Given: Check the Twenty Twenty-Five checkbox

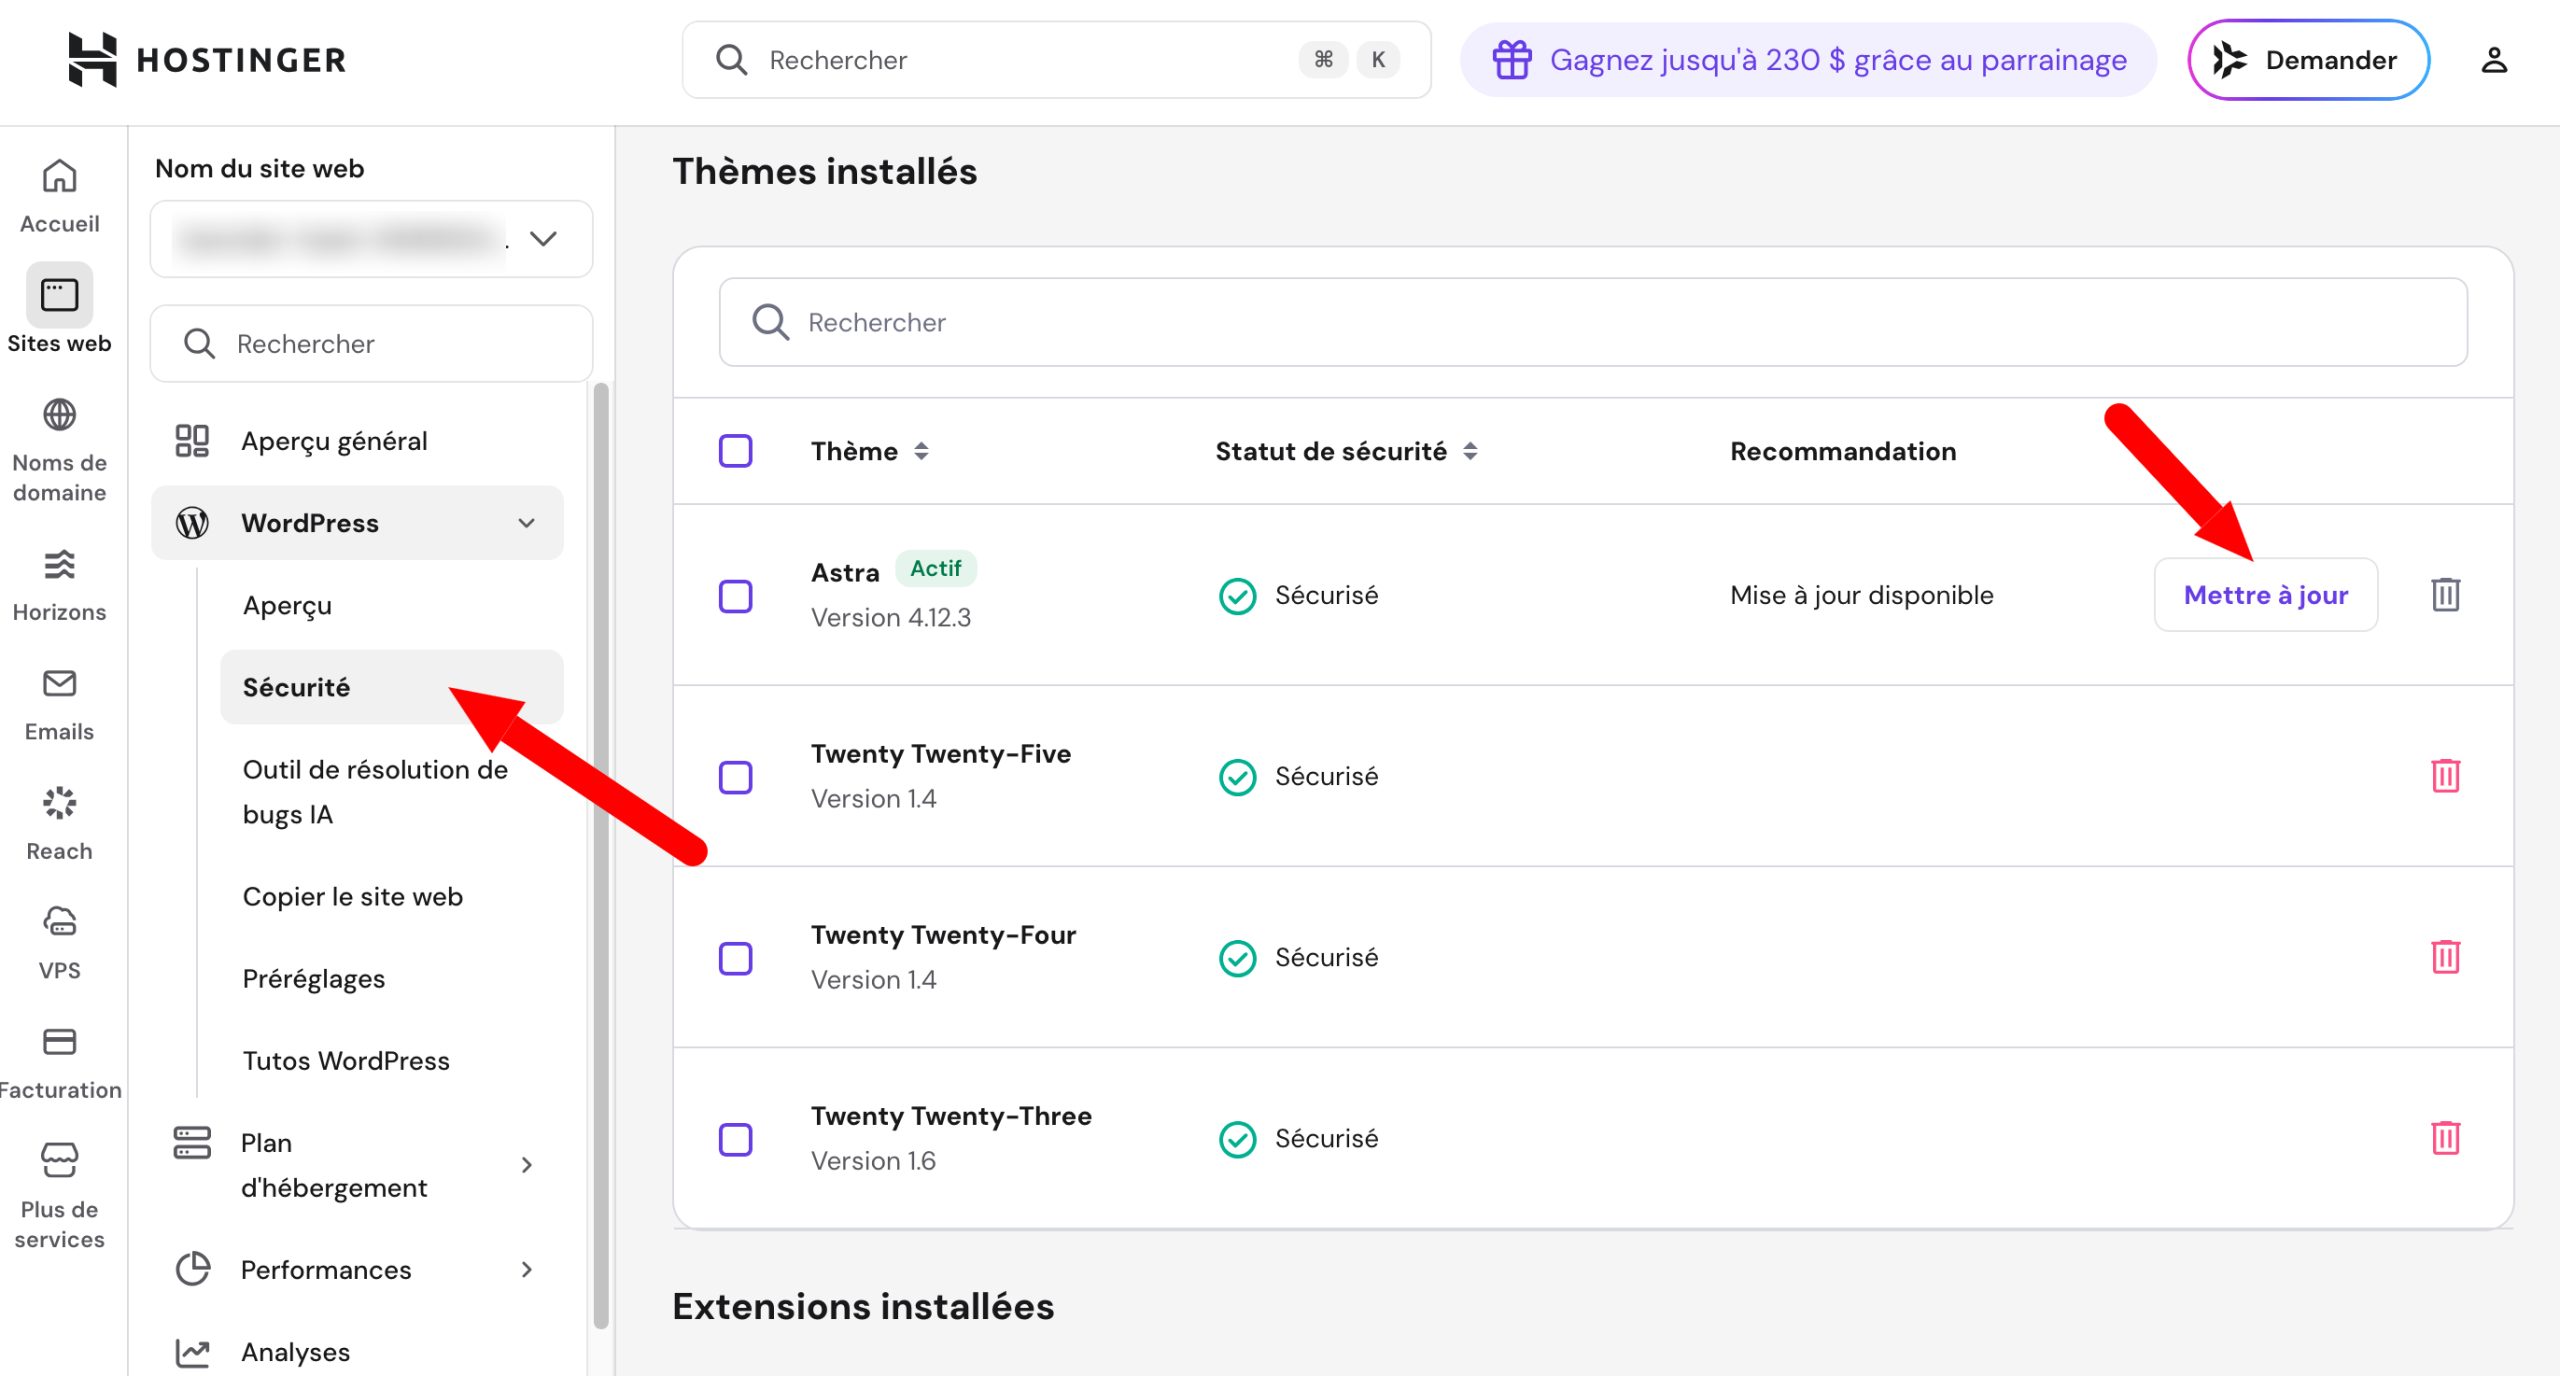Looking at the screenshot, I should click(735, 778).
